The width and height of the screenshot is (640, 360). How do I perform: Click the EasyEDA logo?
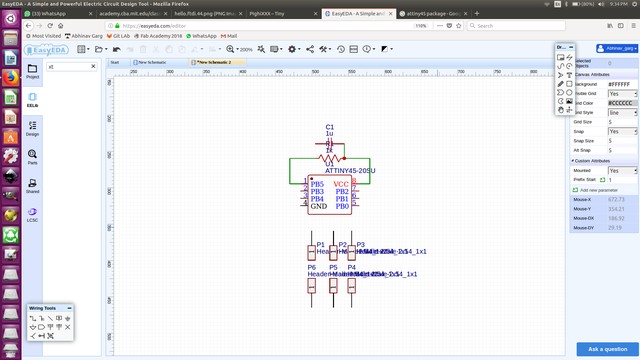[46, 50]
